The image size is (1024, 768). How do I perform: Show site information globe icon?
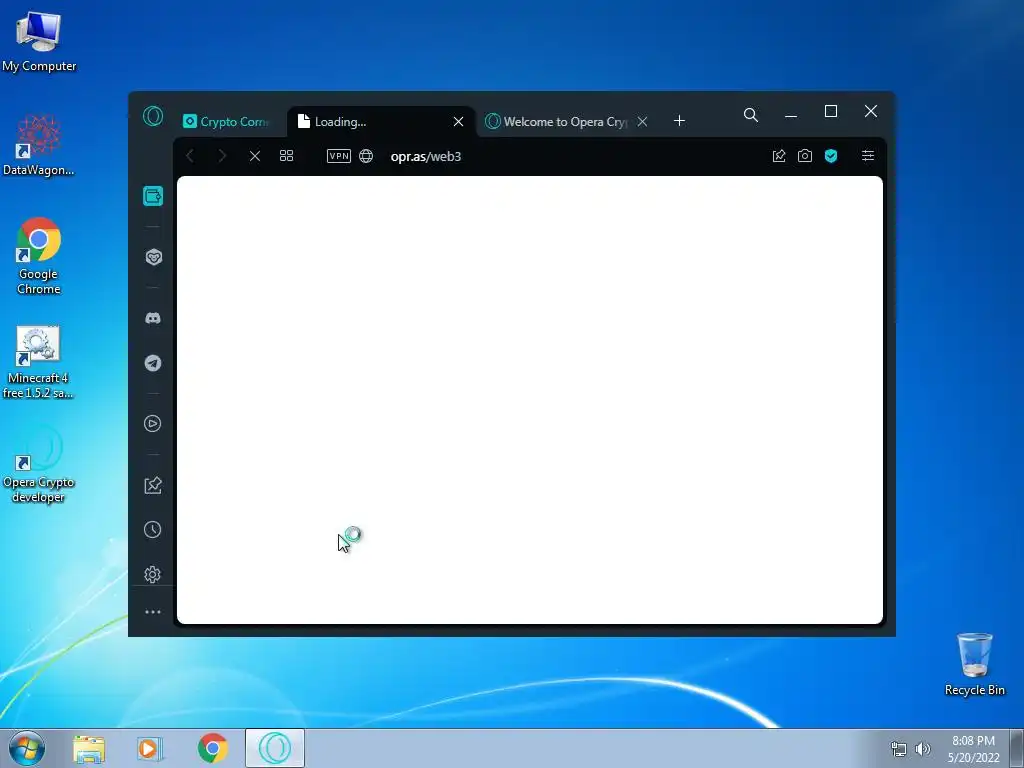[x=366, y=156]
